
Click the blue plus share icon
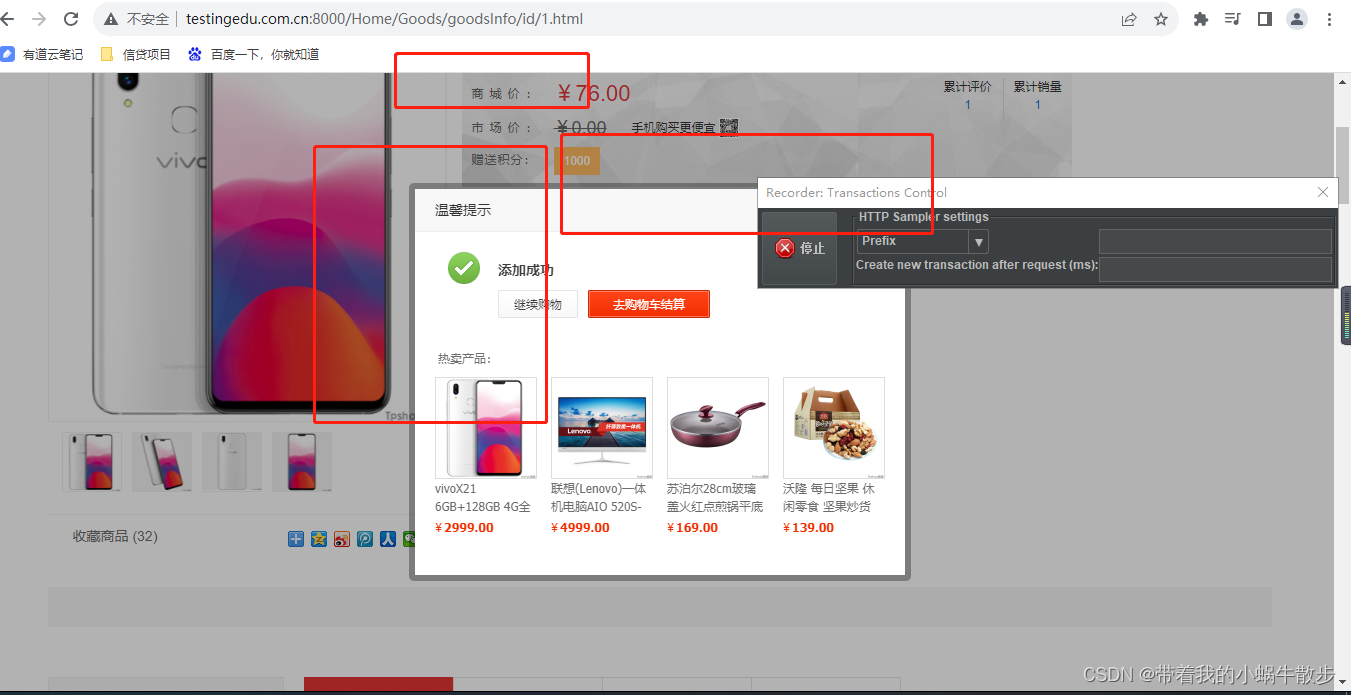tap(296, 539)
